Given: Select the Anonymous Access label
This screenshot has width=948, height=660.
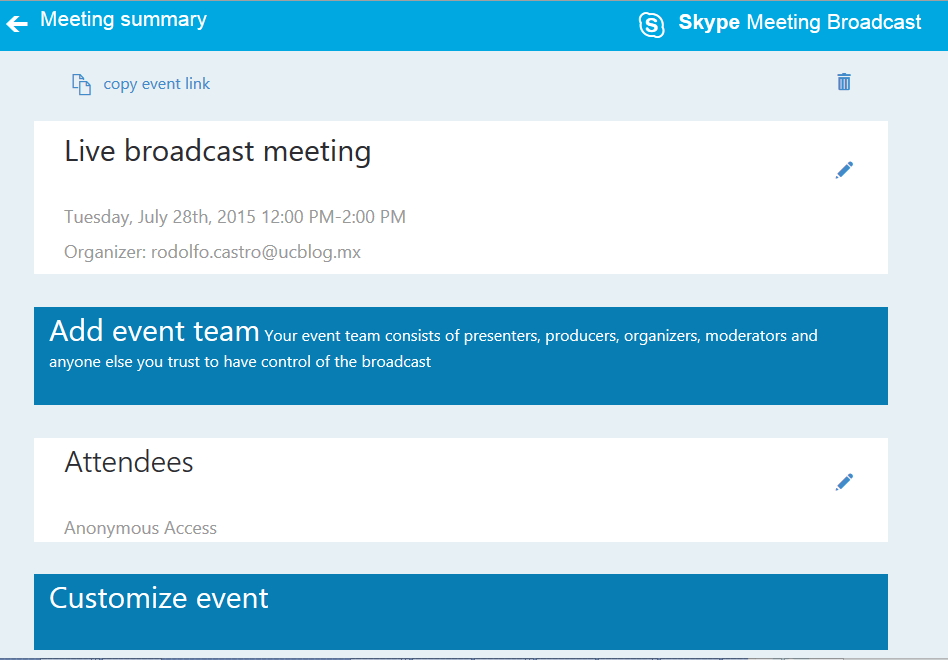Looking at the screenshot, I should pos(140,528).
